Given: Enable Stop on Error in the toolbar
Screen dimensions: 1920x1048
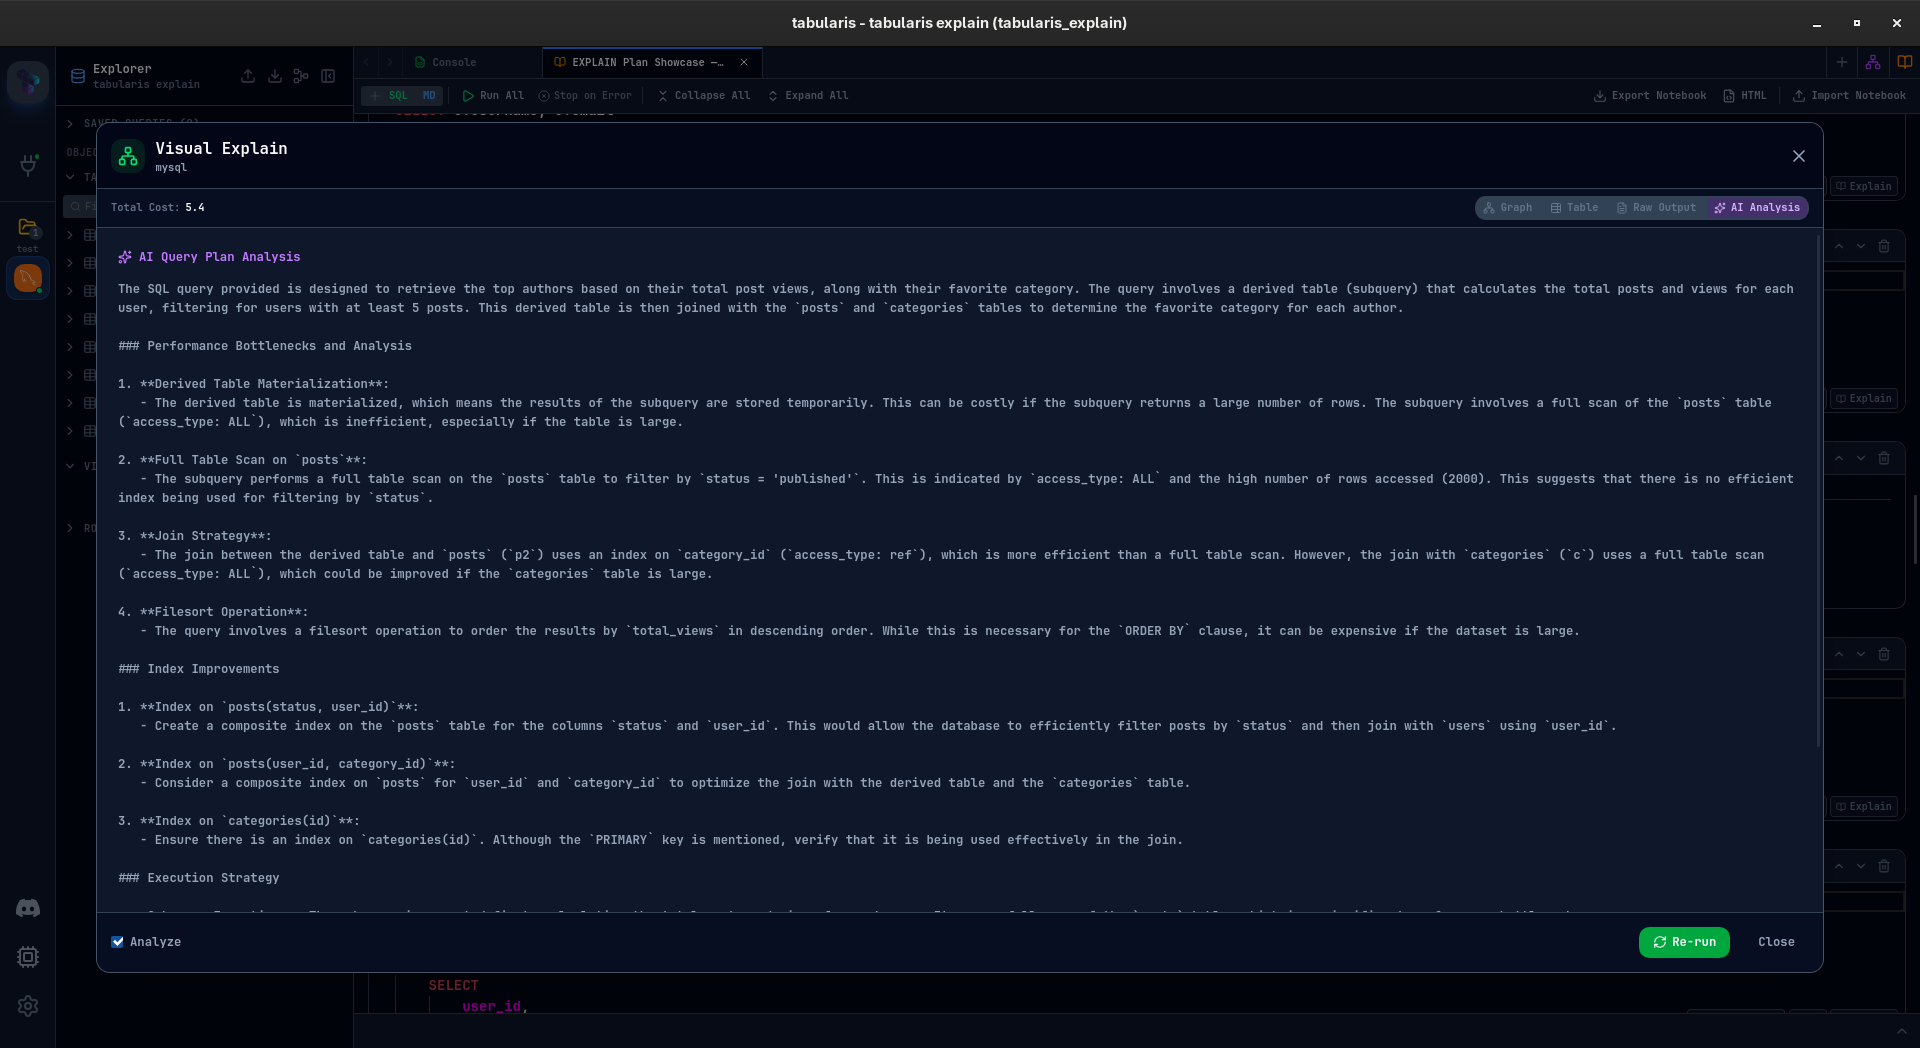Looking at the screenshot, I should click(x=585, y=95).
